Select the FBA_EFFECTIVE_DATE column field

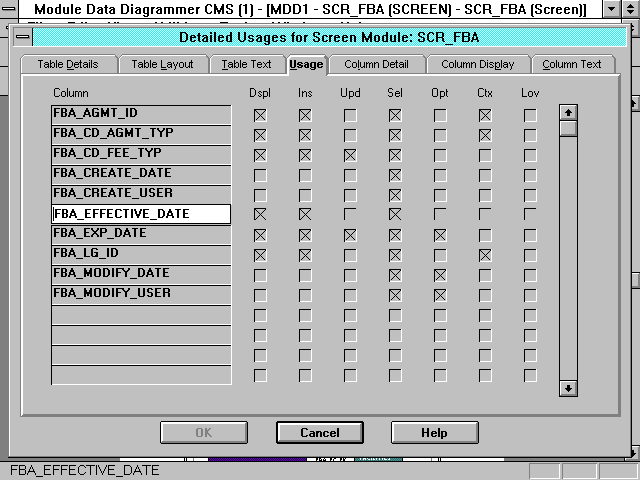(141, 214)
